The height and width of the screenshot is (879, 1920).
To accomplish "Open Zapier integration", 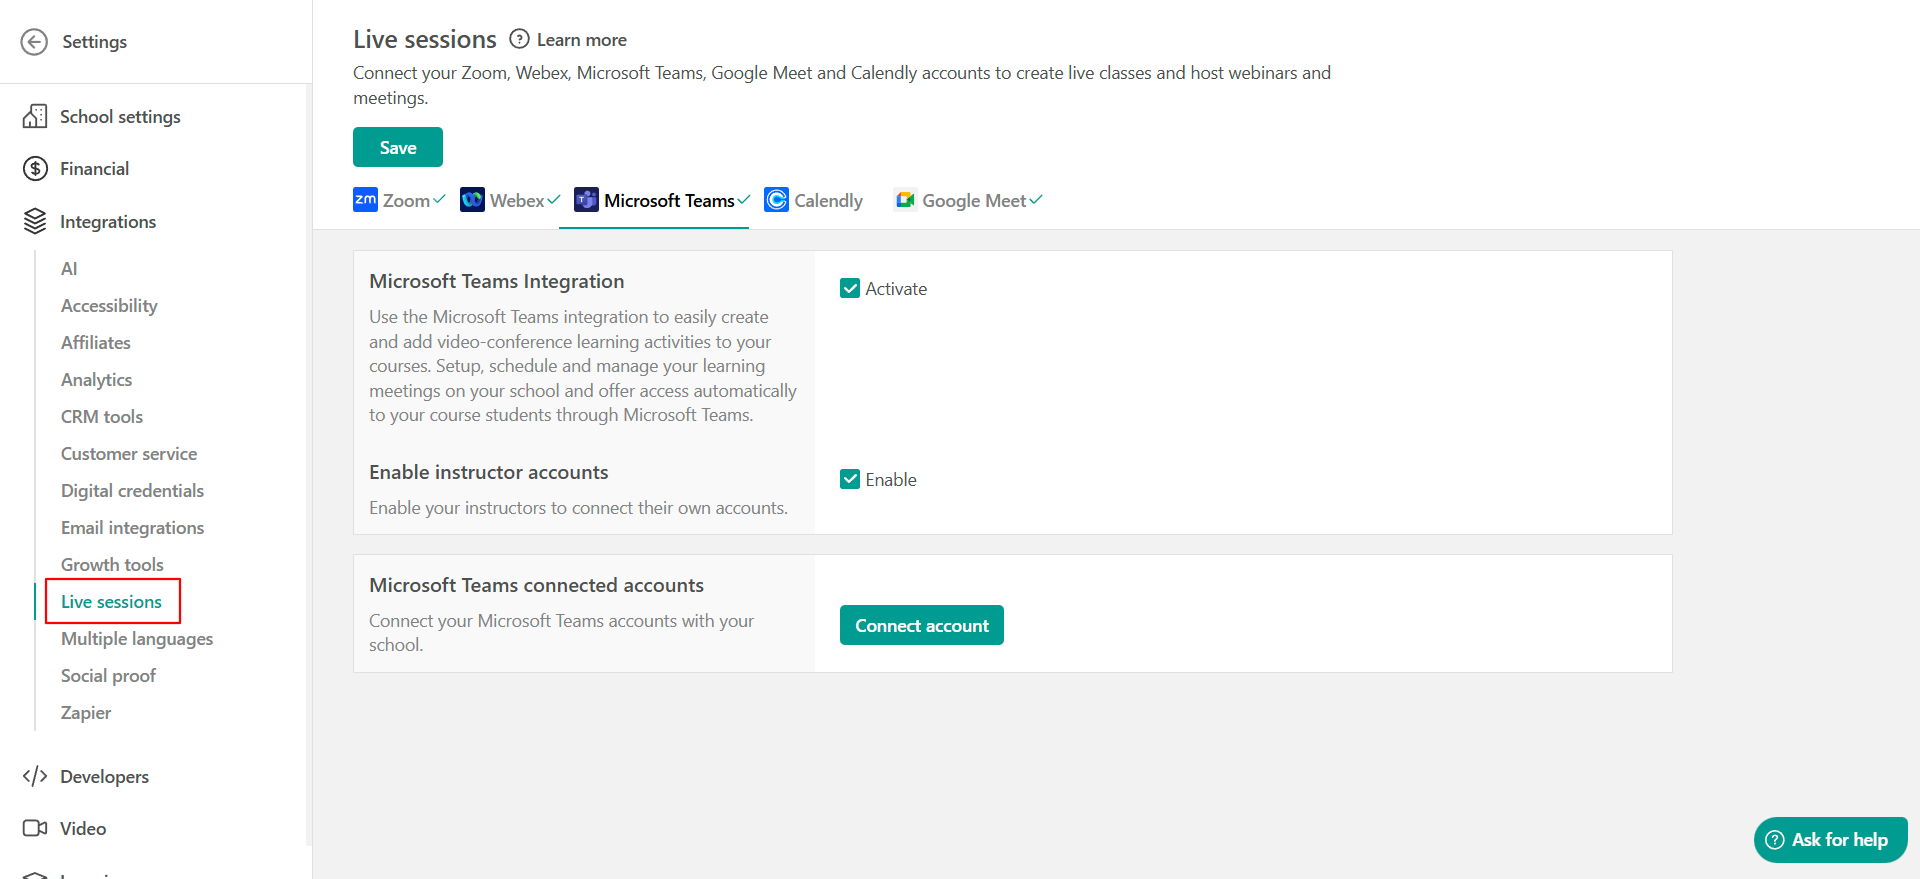I will click(86, 713).
